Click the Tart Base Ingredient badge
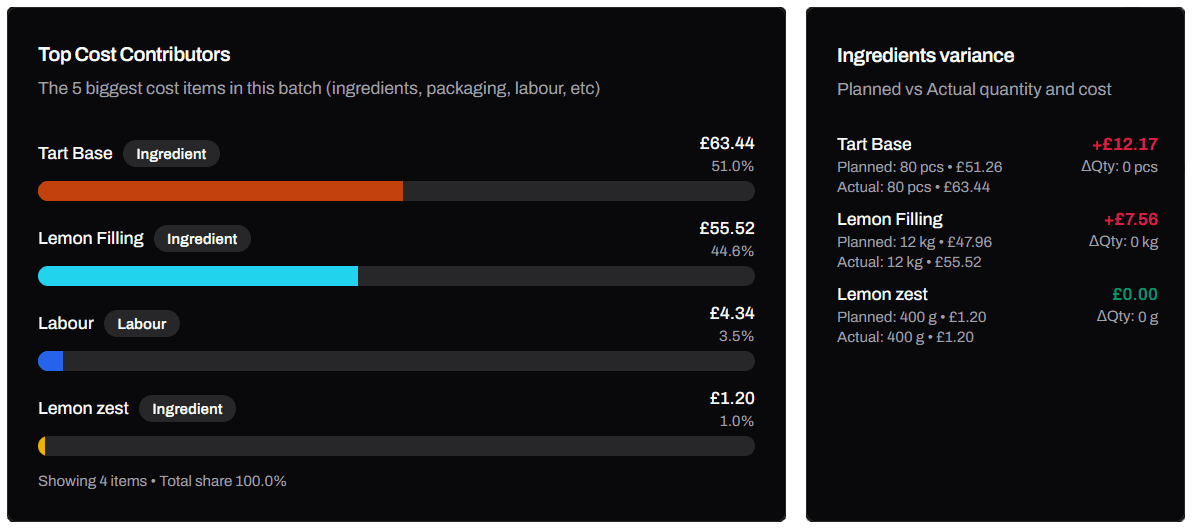1194x532 pixels. tap(171, 154)
